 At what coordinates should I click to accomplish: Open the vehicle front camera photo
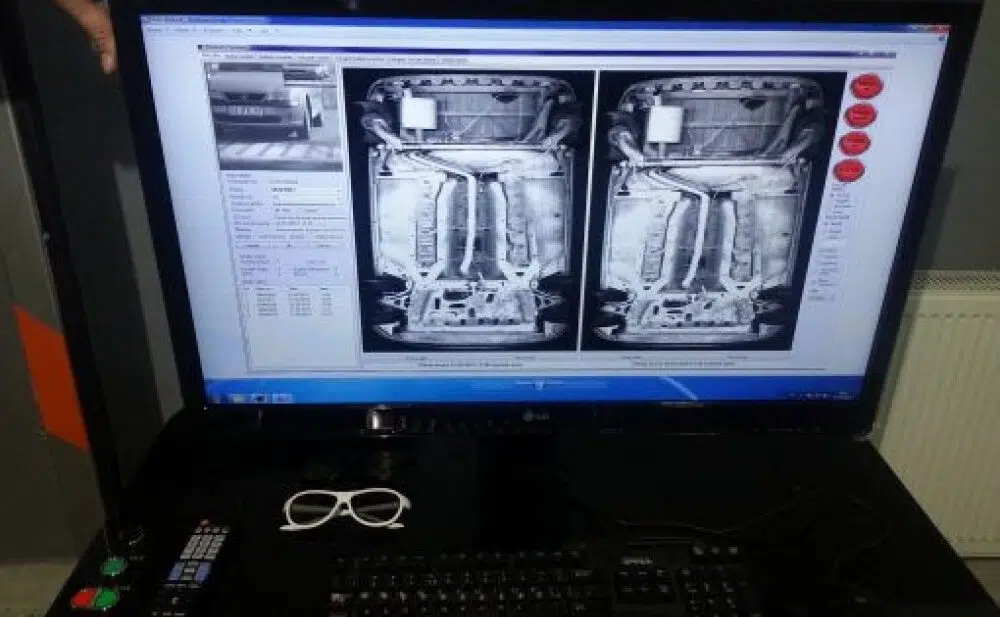coord(276,115)
